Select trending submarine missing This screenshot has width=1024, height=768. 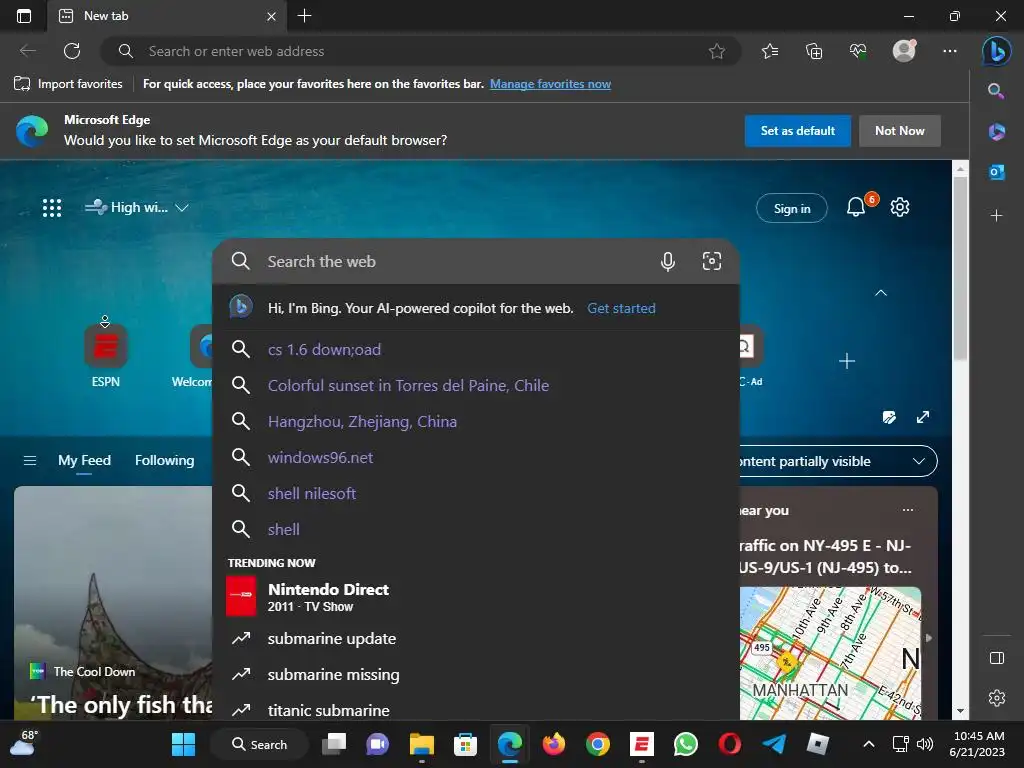click(475, 674)
